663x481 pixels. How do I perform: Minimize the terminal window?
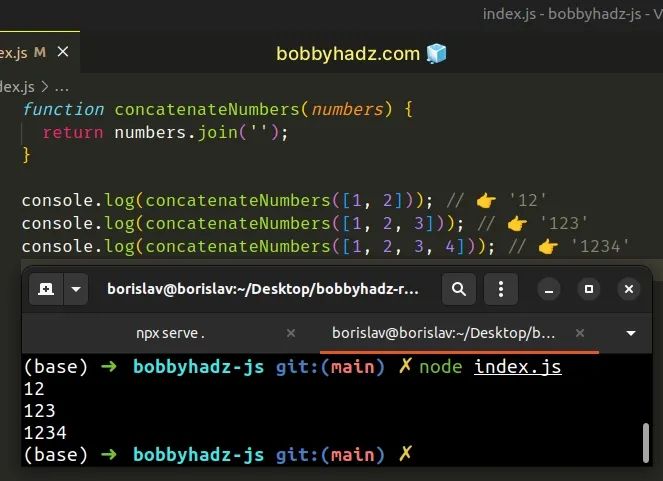tap(549, 290)
